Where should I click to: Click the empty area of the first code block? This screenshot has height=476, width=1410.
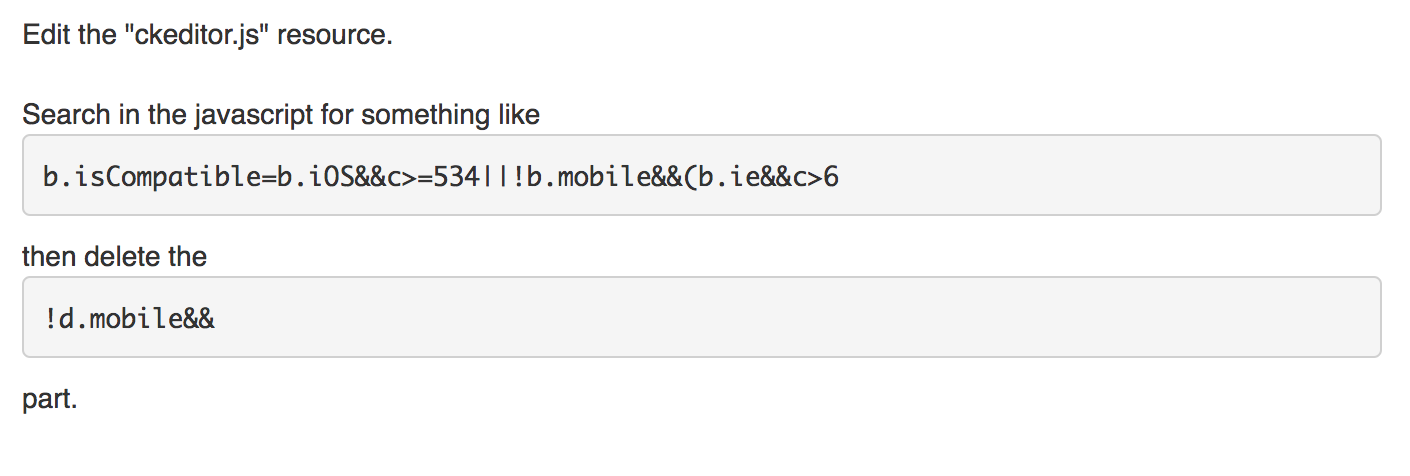[1100, 176]
